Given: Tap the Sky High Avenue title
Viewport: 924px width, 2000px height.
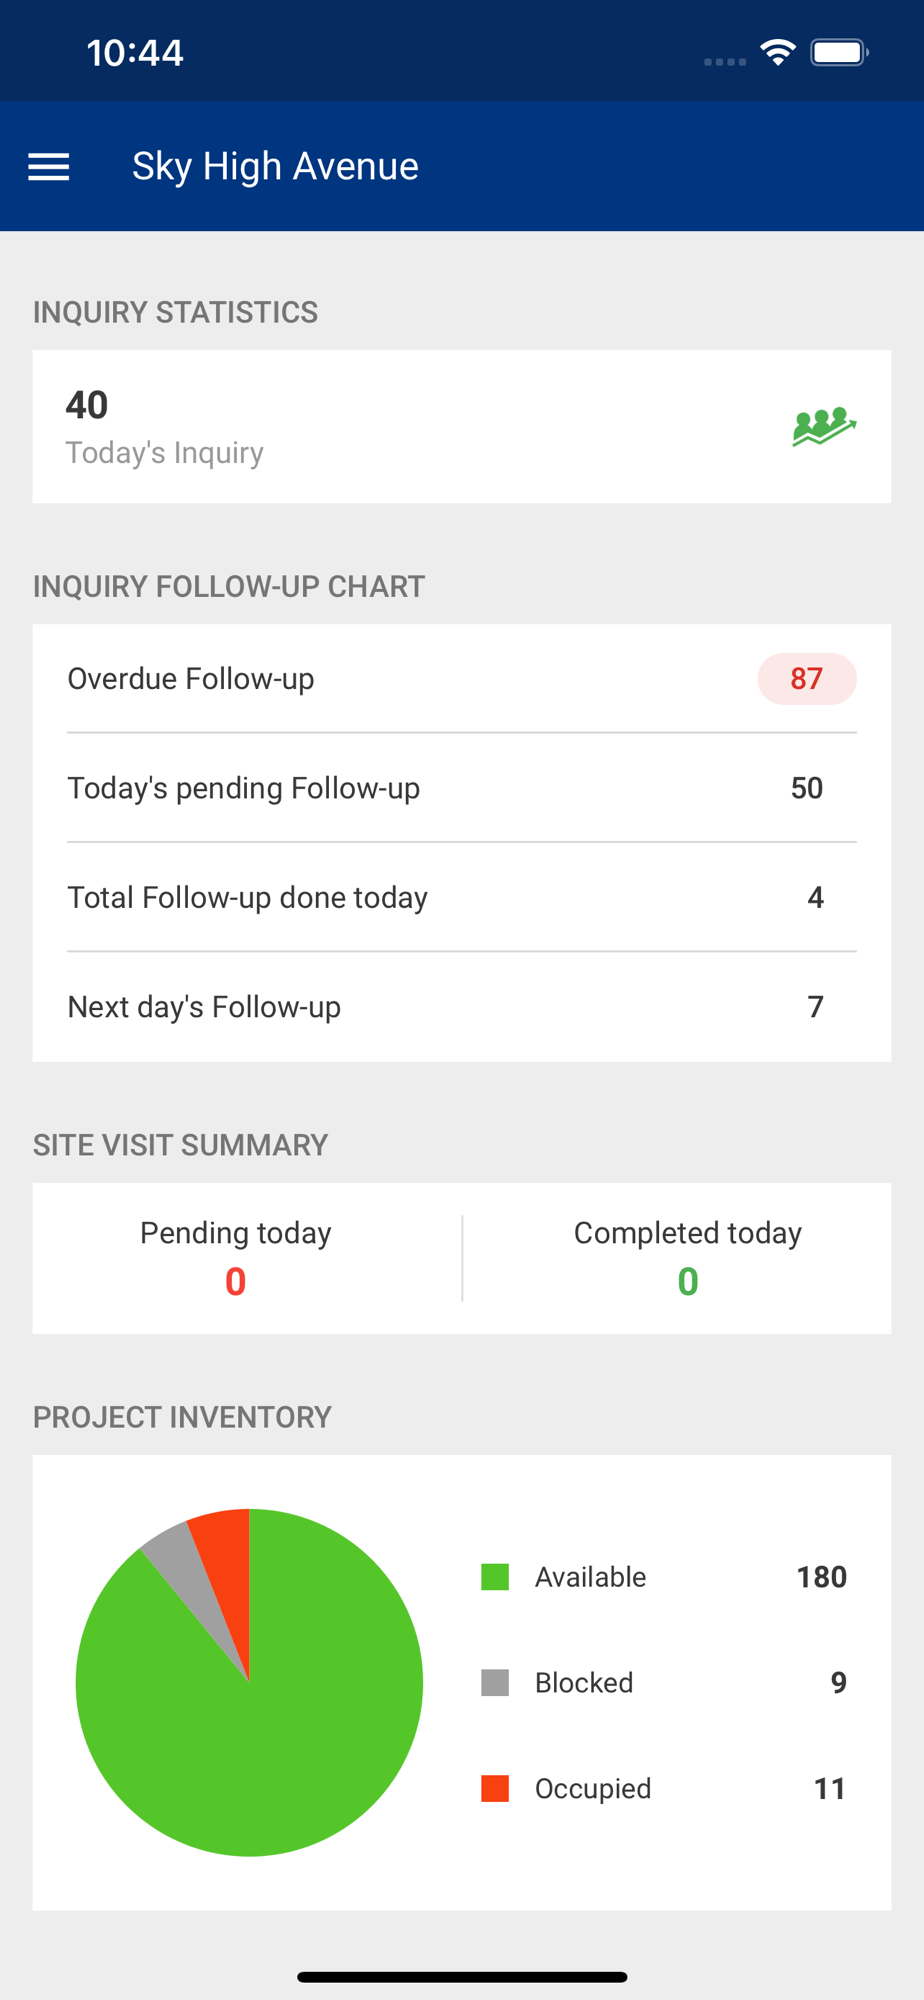Looking at the screenshot, I should [275, 167].
